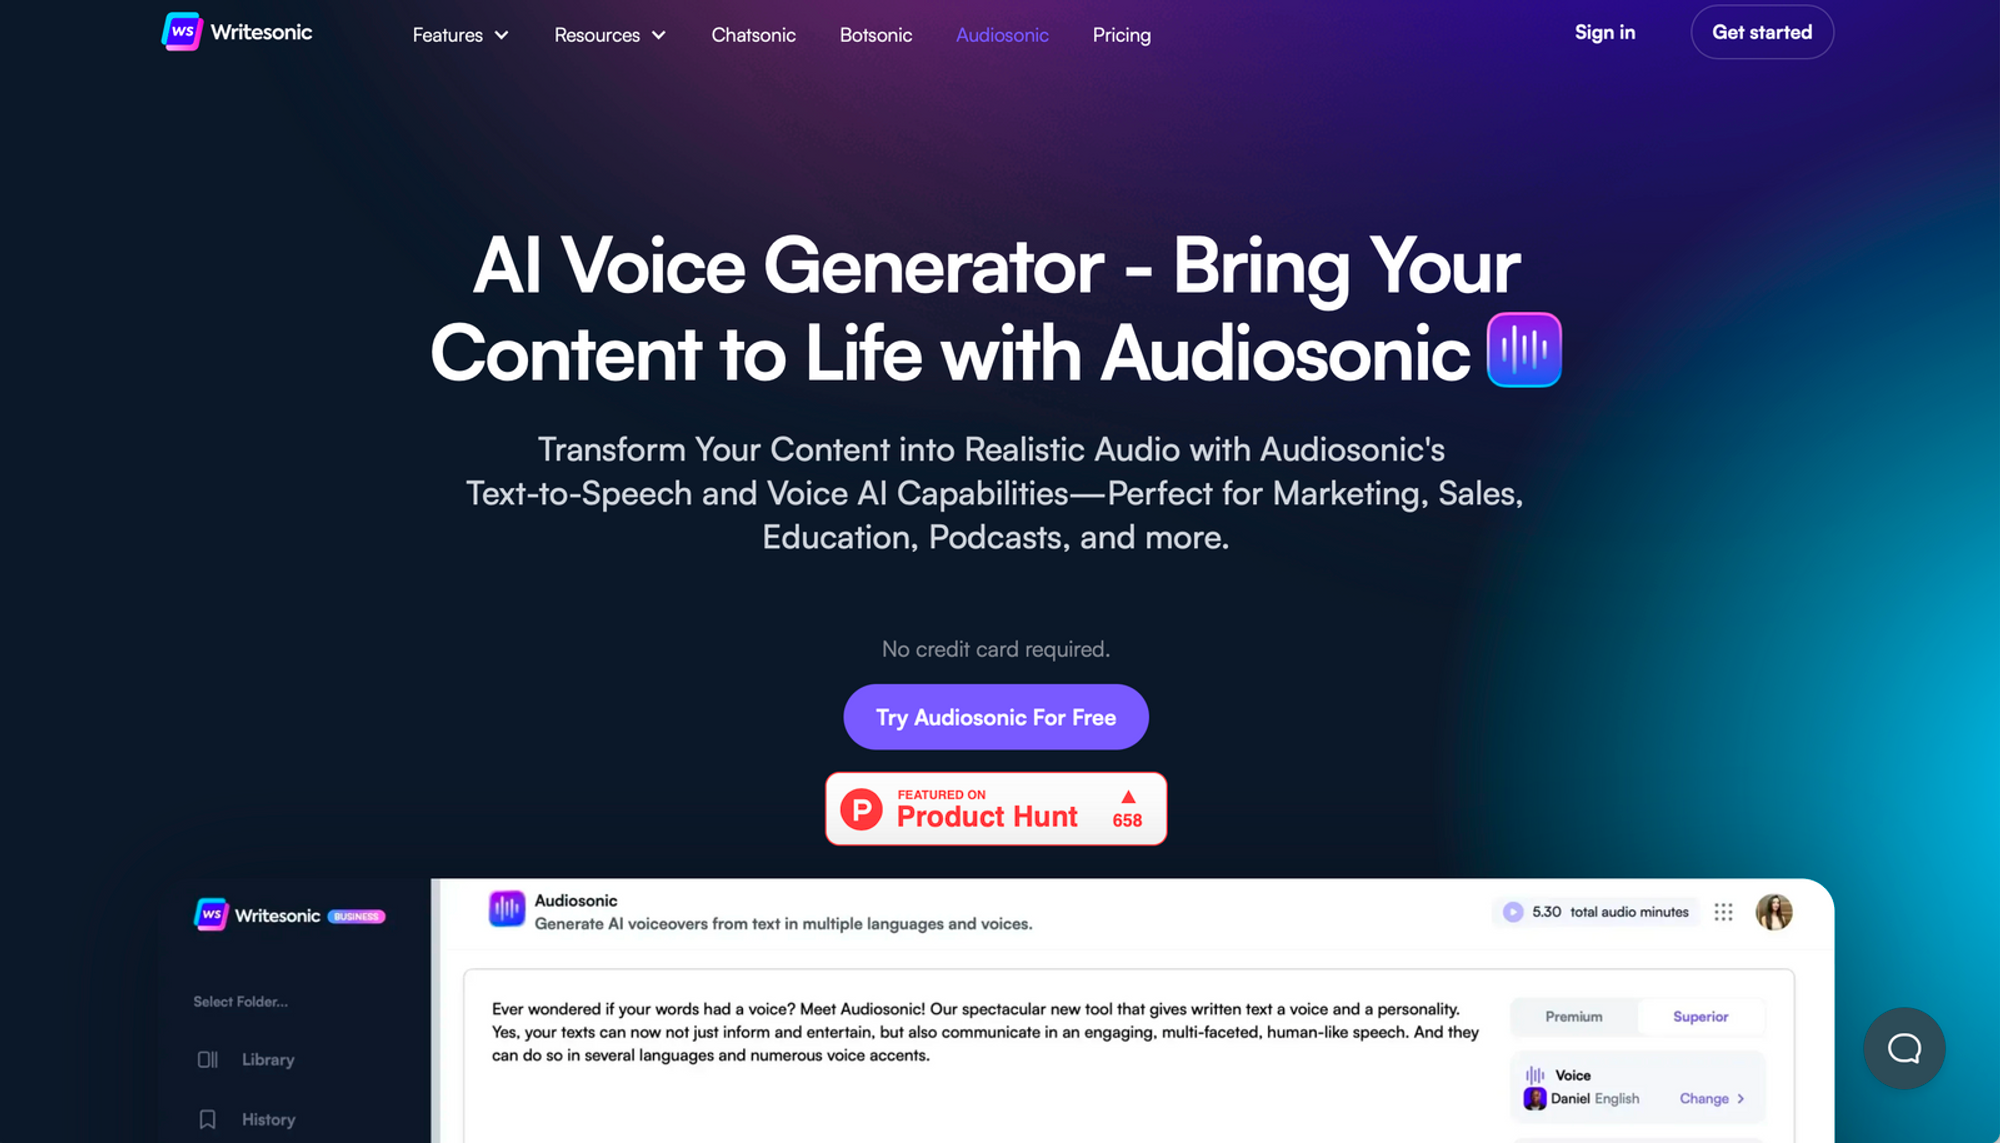Click the Library sidebar icon
Viewport: 2000px width, 1143px height.
pyautogui.click(x=207, y=1058)
